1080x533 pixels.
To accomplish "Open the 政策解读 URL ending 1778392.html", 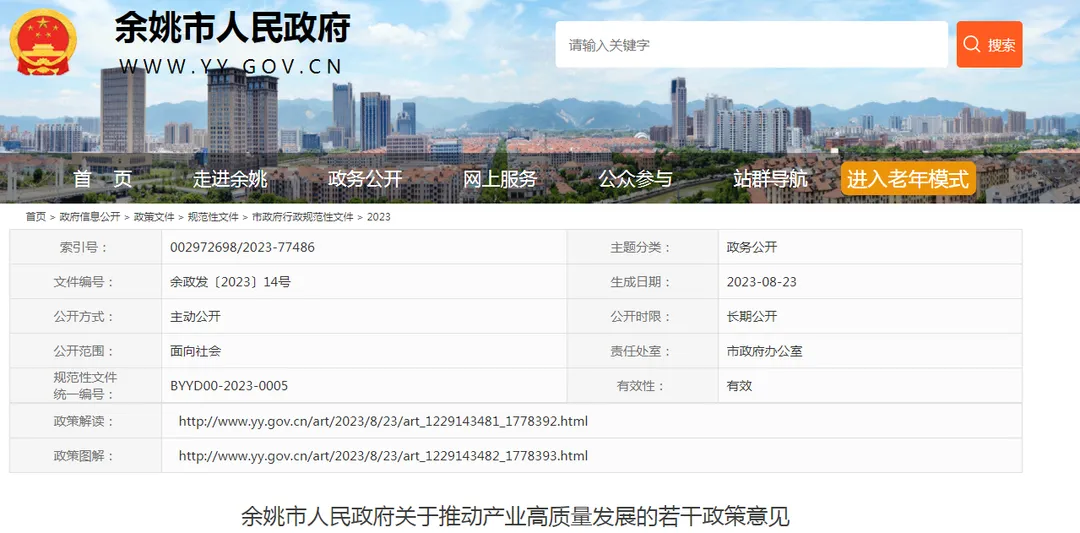I will tap(383, 421).
